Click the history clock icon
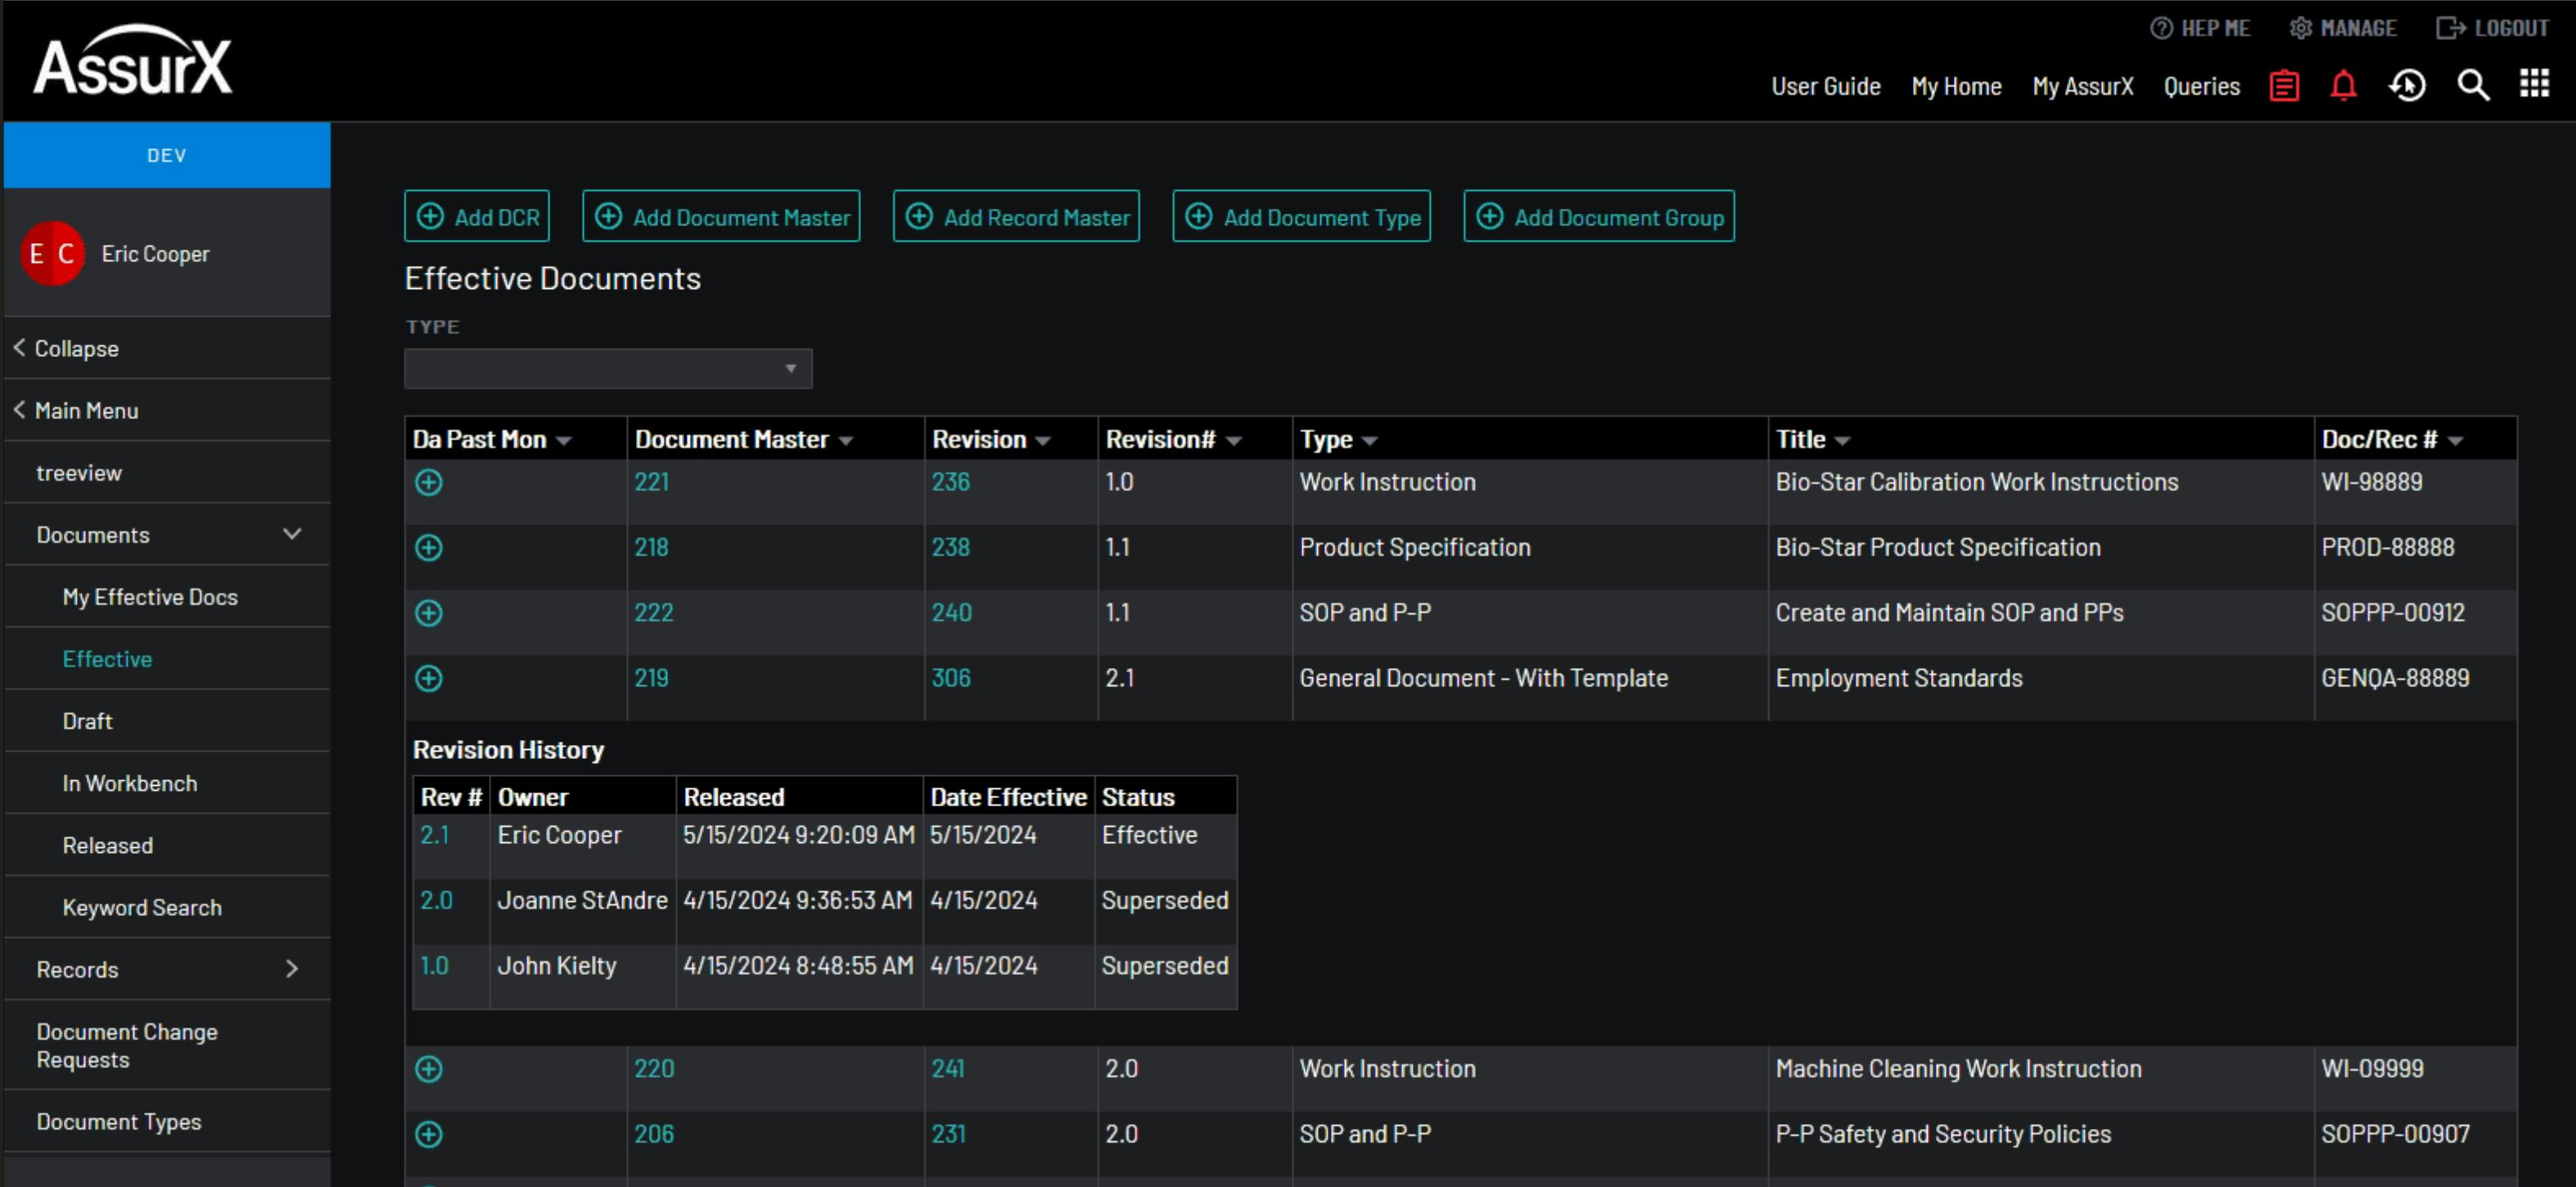2576x1187 pixels. point(2407,86)
